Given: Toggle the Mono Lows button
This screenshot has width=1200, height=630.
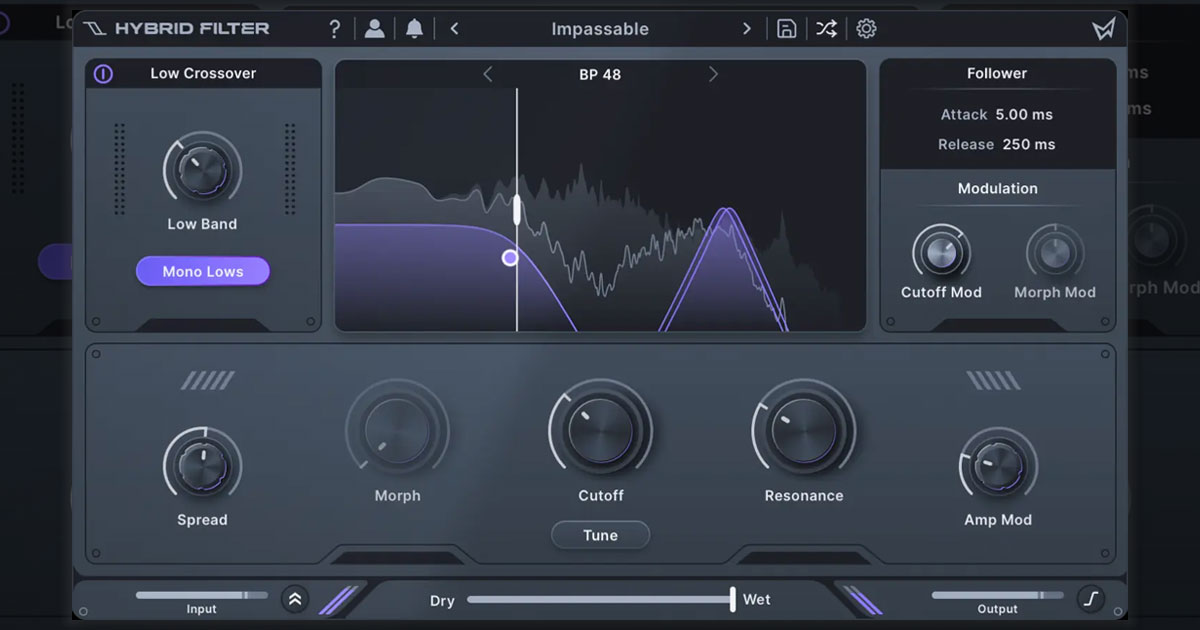Looking at the screenshot, I should 203,271.
